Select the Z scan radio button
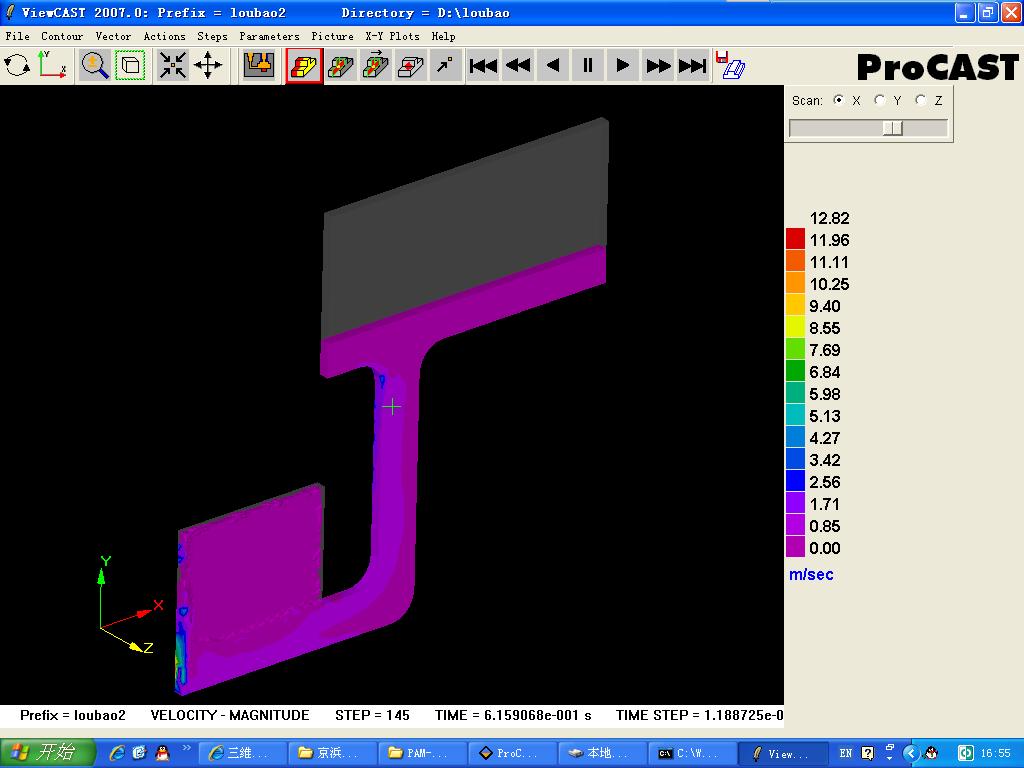The height and width of the screenshot is (768, 1024). (921, 100)
